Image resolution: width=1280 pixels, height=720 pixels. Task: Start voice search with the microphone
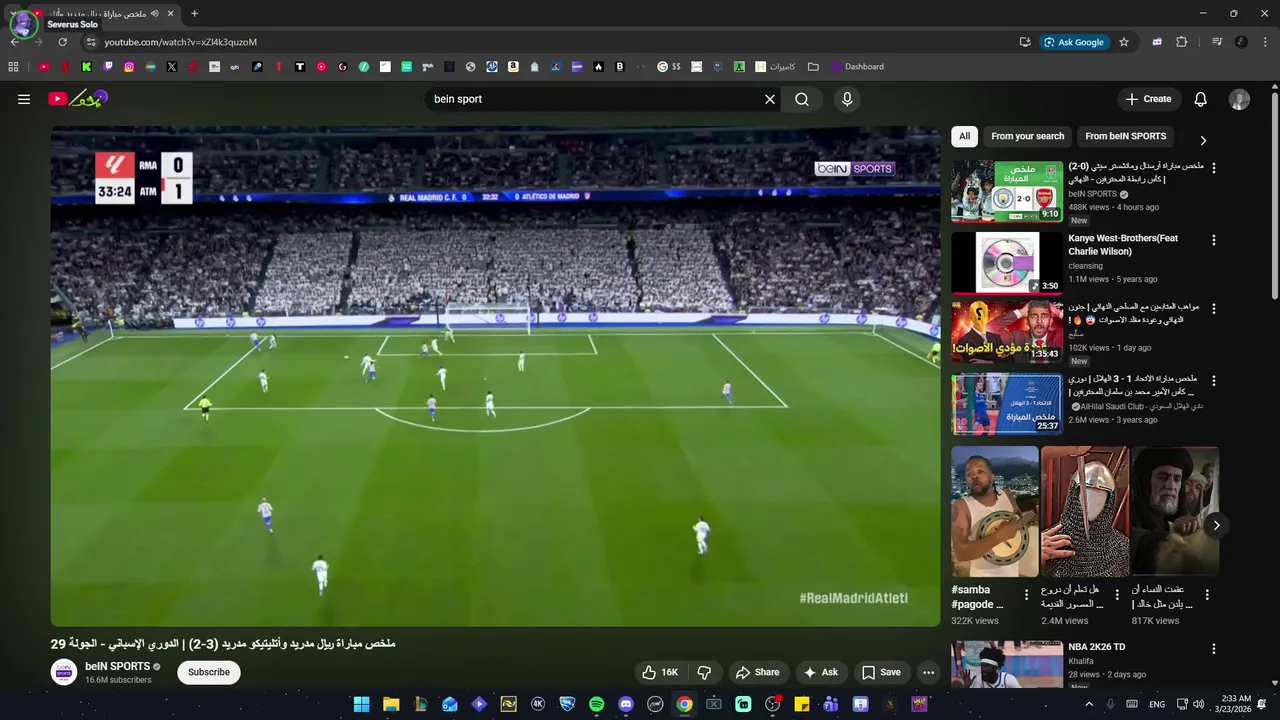click(847, 99)
